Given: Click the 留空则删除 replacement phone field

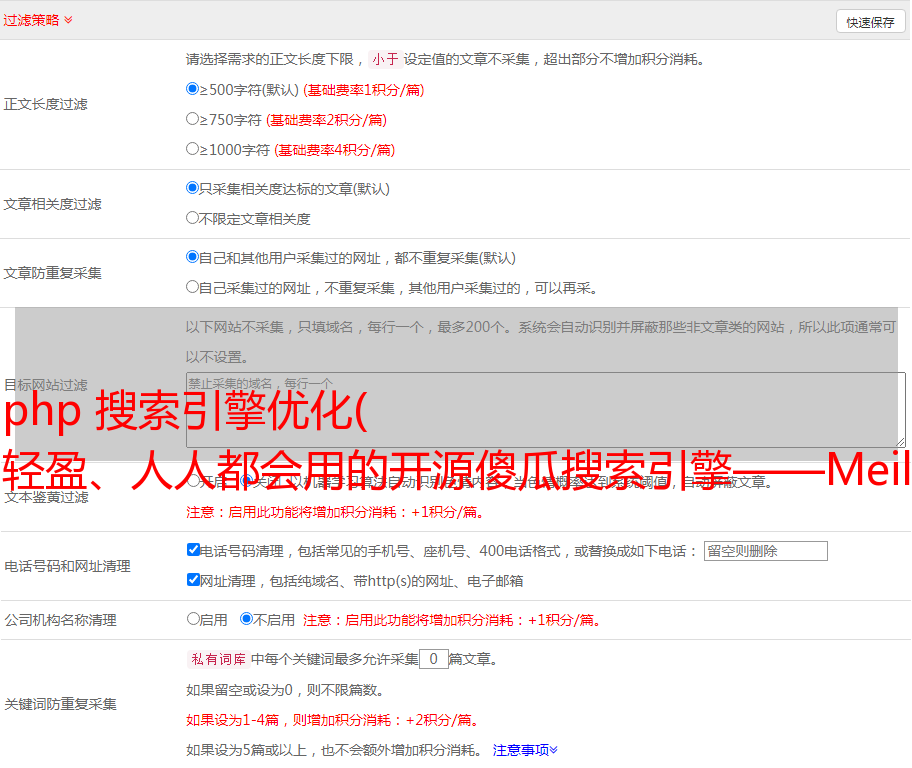Looking at the screenshot, I should click(765, 551).
